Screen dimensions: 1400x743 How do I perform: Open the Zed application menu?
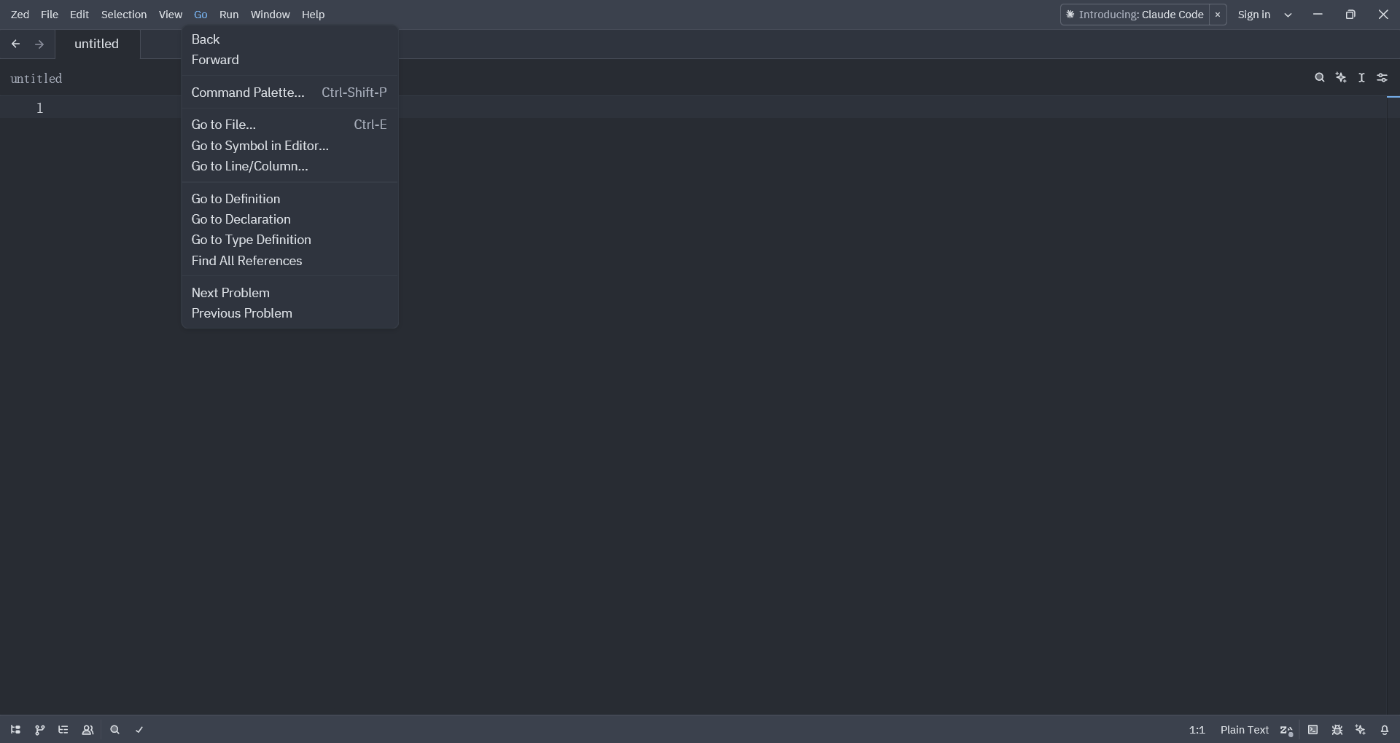point(20,14)
